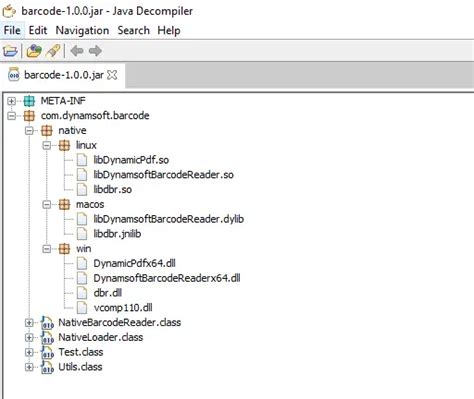Screen dimensions: 474x399
Task: Click the com.dynamsoft.barcode package icon
Action: (x=29, y=116)
